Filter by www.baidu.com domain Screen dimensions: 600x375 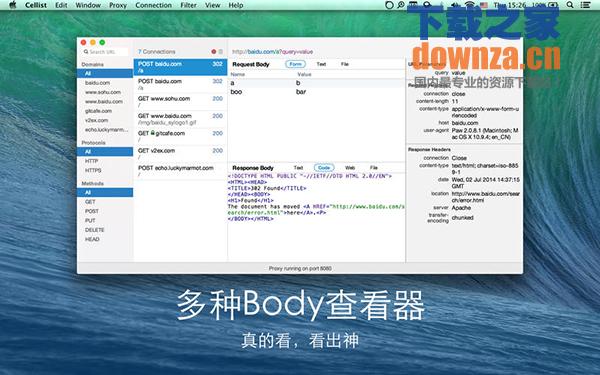tap(105, 101)
